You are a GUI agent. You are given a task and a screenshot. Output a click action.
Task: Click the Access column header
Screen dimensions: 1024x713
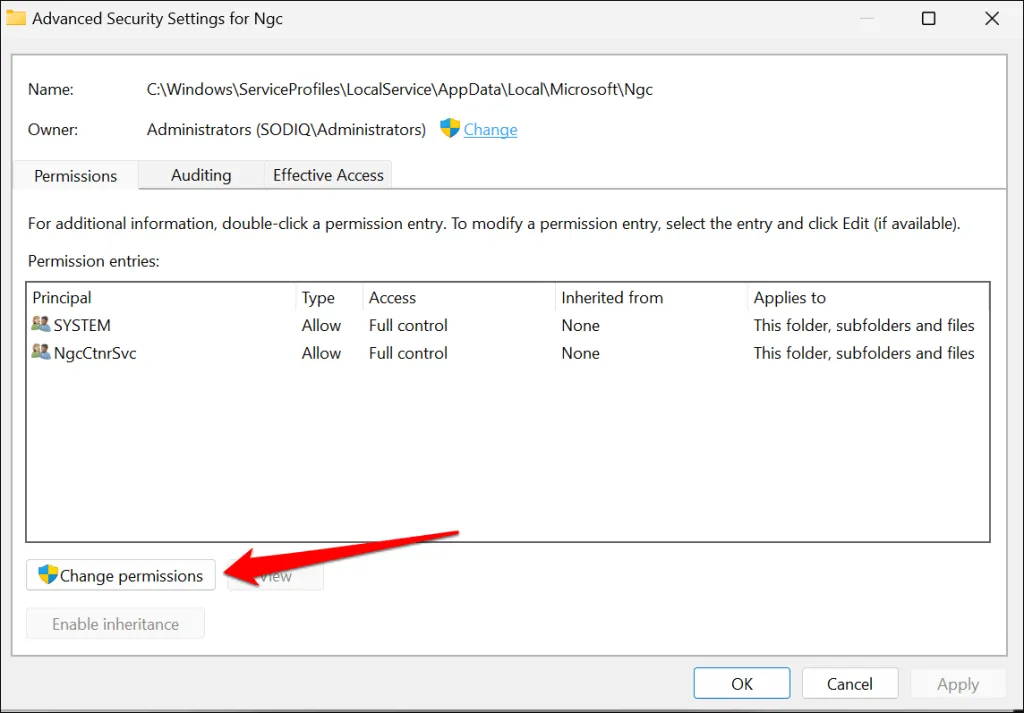click(392, 298)
